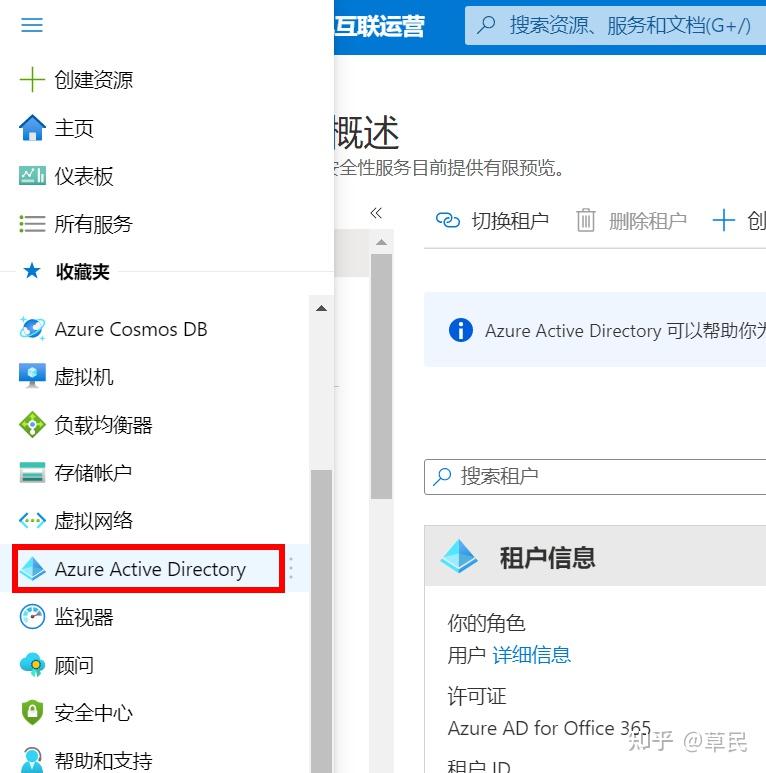This screenshot has height=773, width=766.
Task: Open 虚拟网络 in favorites
Action: 93,520
